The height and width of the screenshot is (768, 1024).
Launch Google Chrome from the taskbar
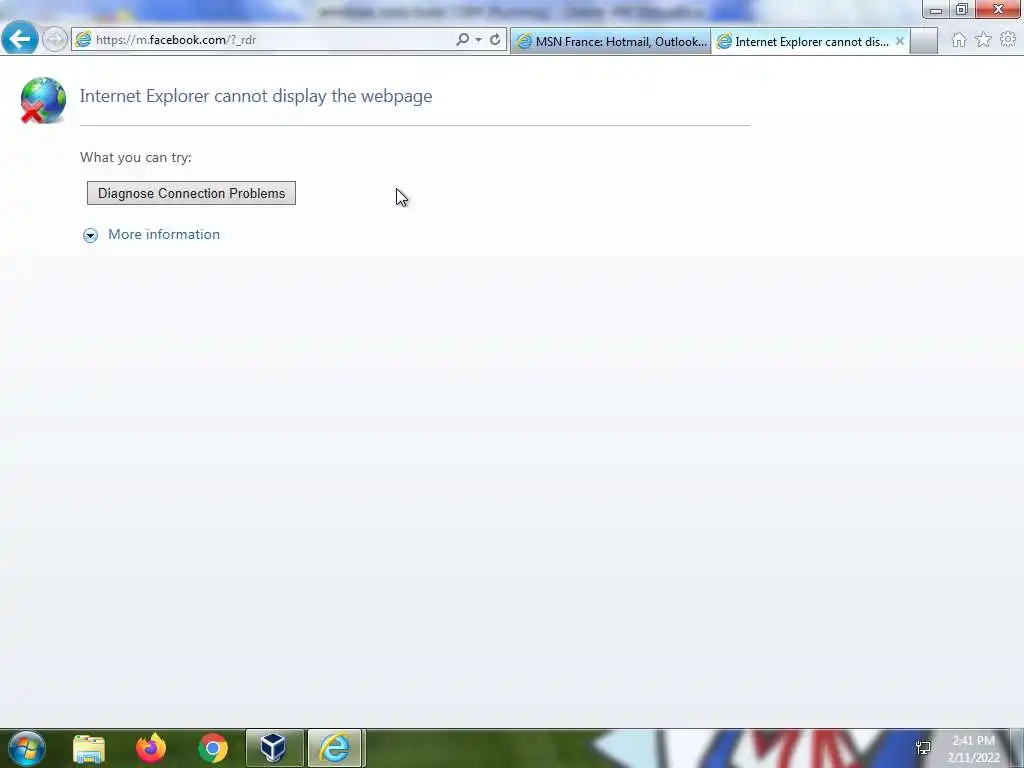pos(213,748)
